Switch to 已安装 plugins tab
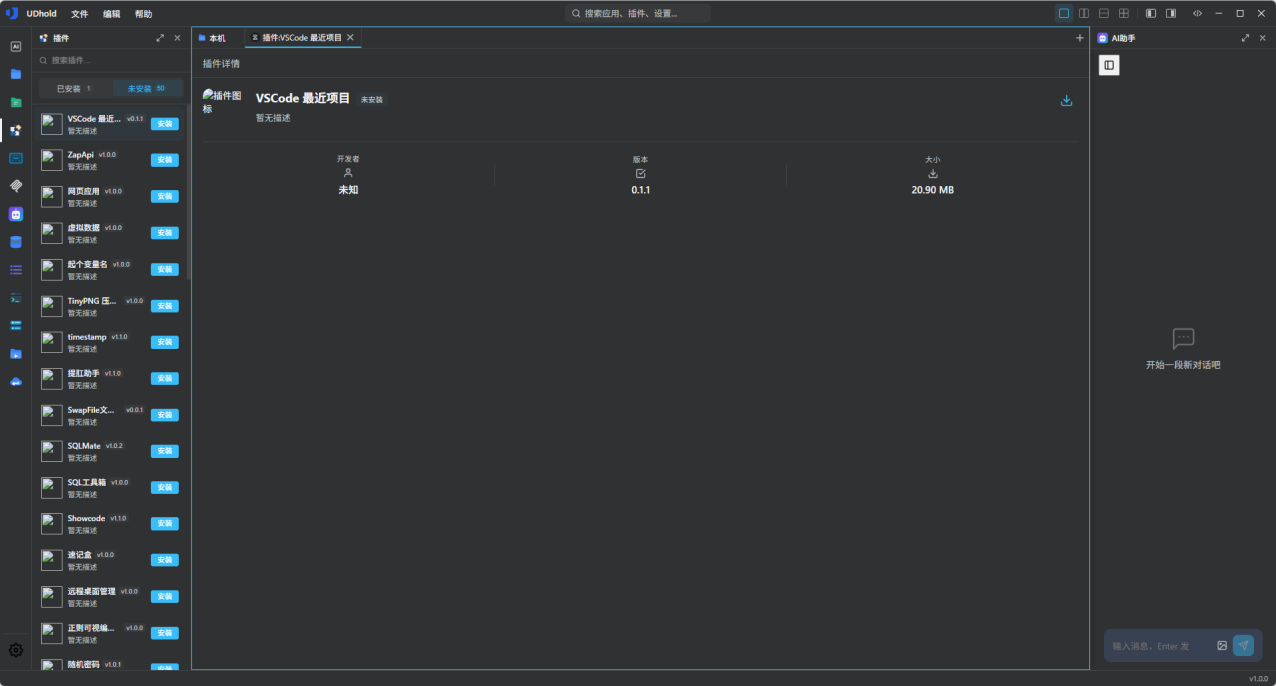The image size is (1276, 686). click(x=75, y=88)
